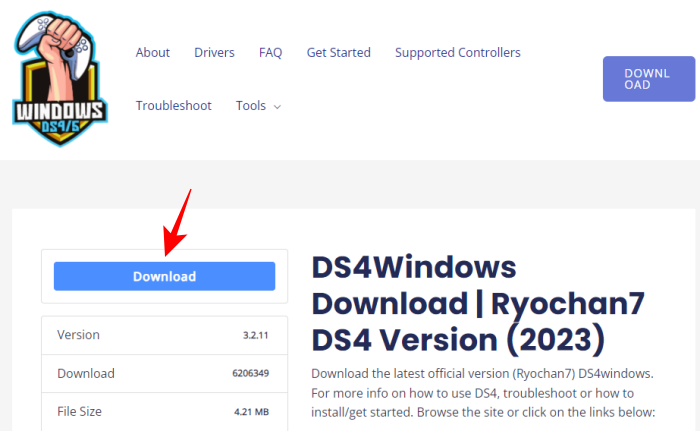Click version number 3.2.11
This screenshot has height=431, width=700.
[x=256, y=335]
